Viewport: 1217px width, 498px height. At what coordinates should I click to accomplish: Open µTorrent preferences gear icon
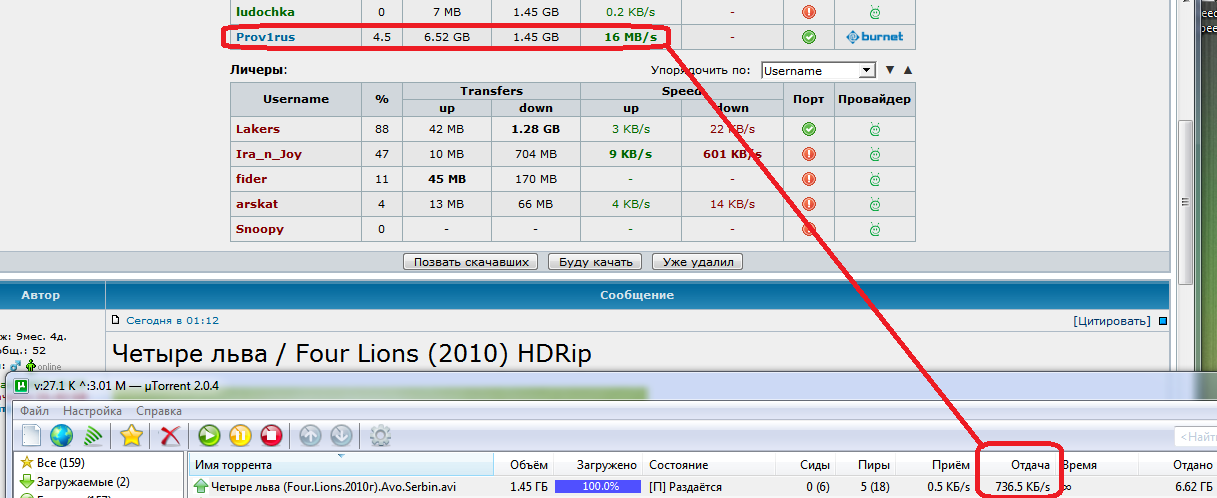[380, 436]
